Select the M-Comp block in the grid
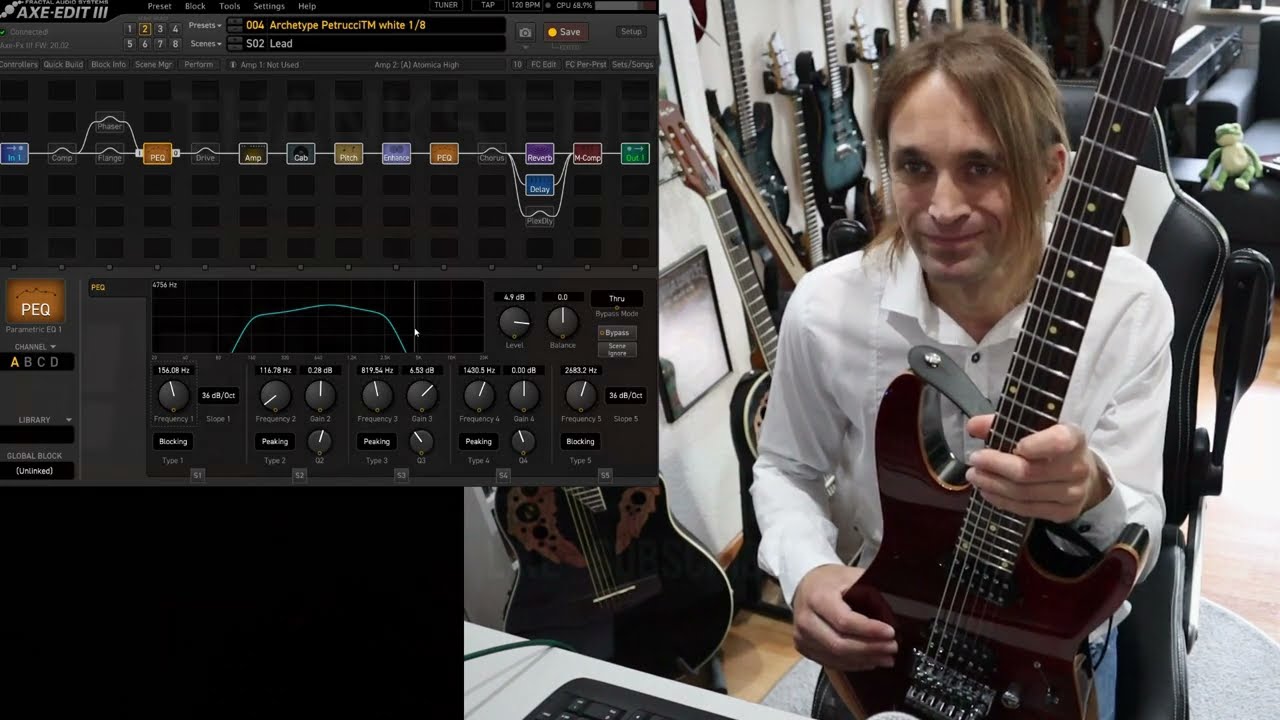Viewport: 1280px width, 720px height. (587, 154)
